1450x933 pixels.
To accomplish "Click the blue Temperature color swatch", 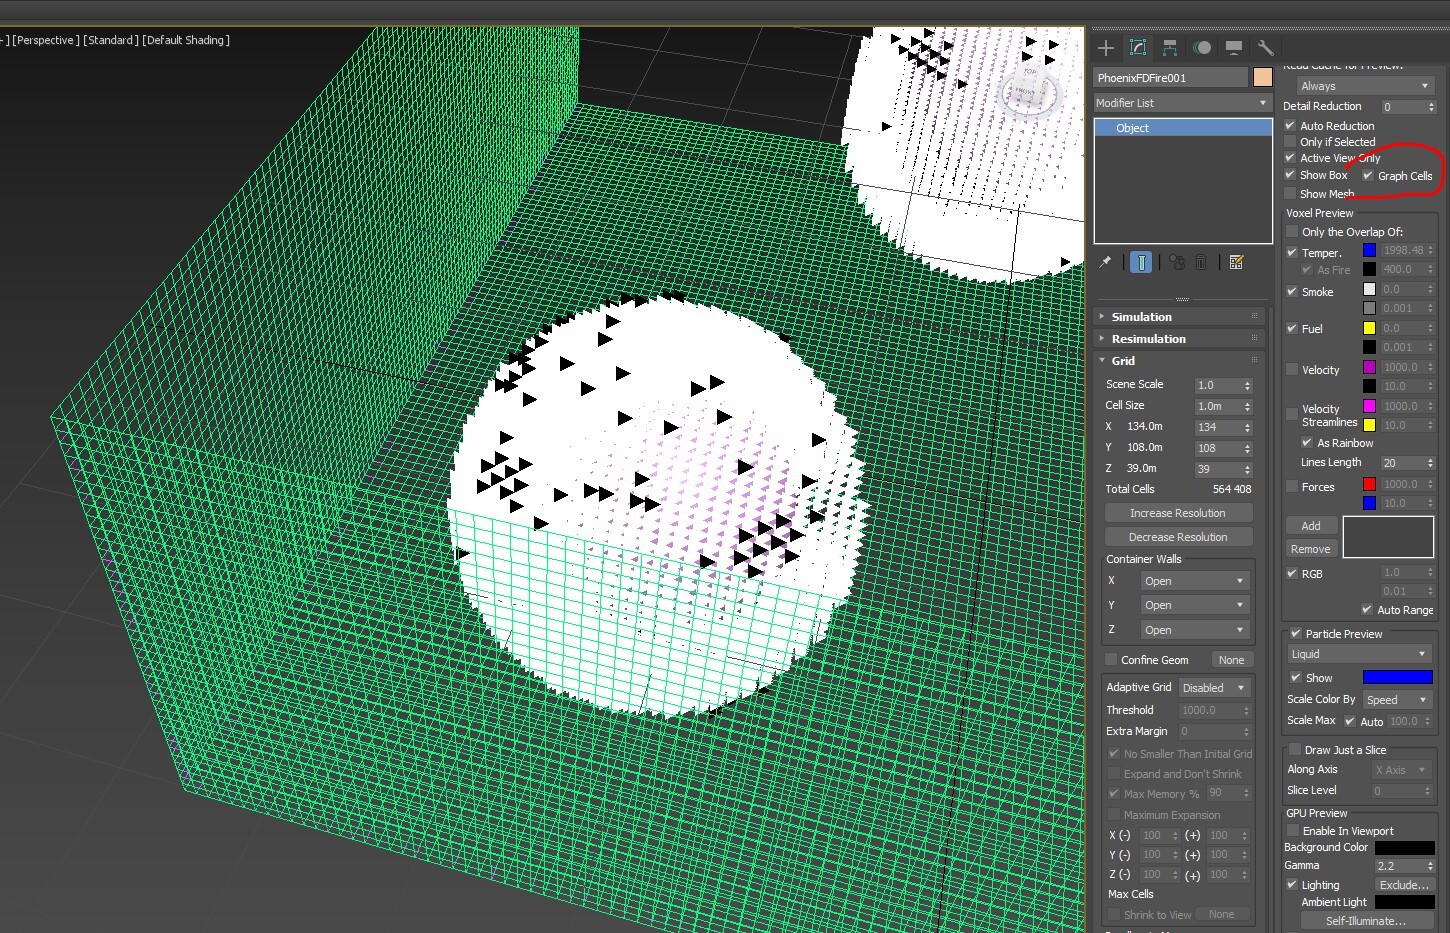I will tap(1369, 250).
